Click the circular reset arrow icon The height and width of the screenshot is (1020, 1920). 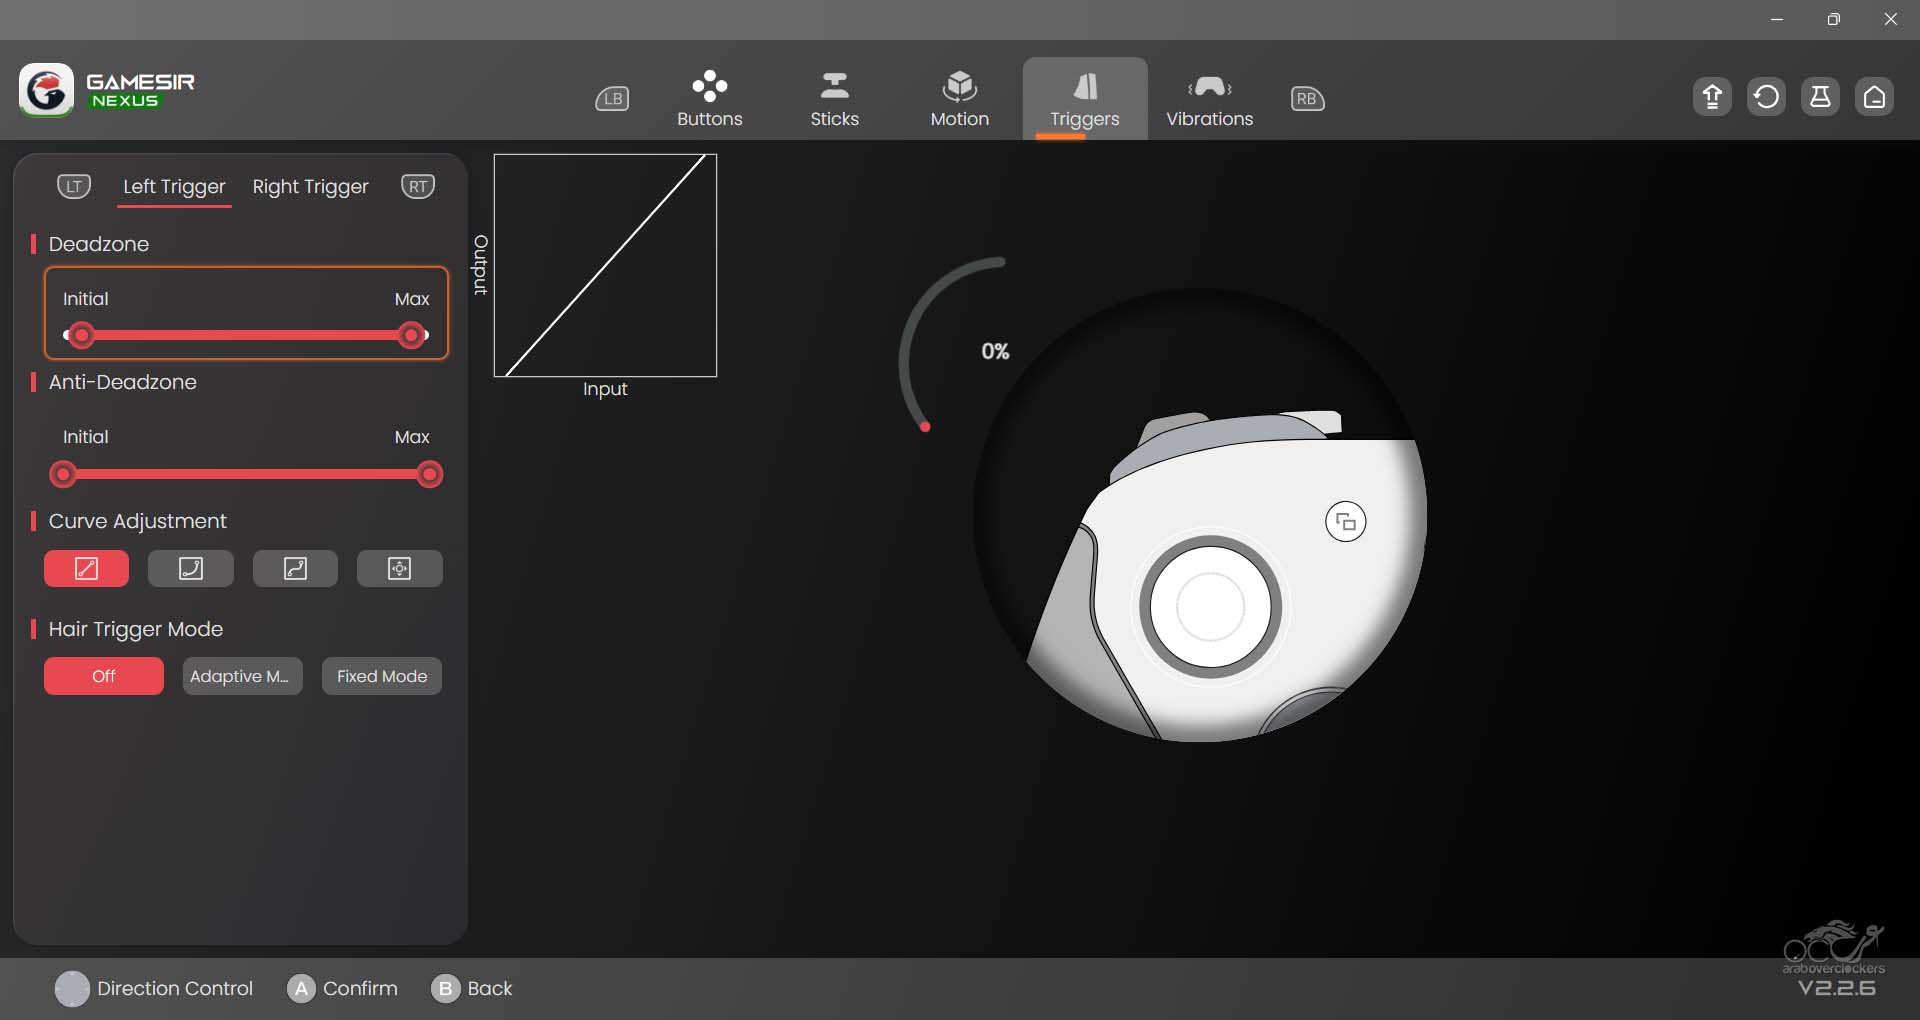click(1766, 97)
